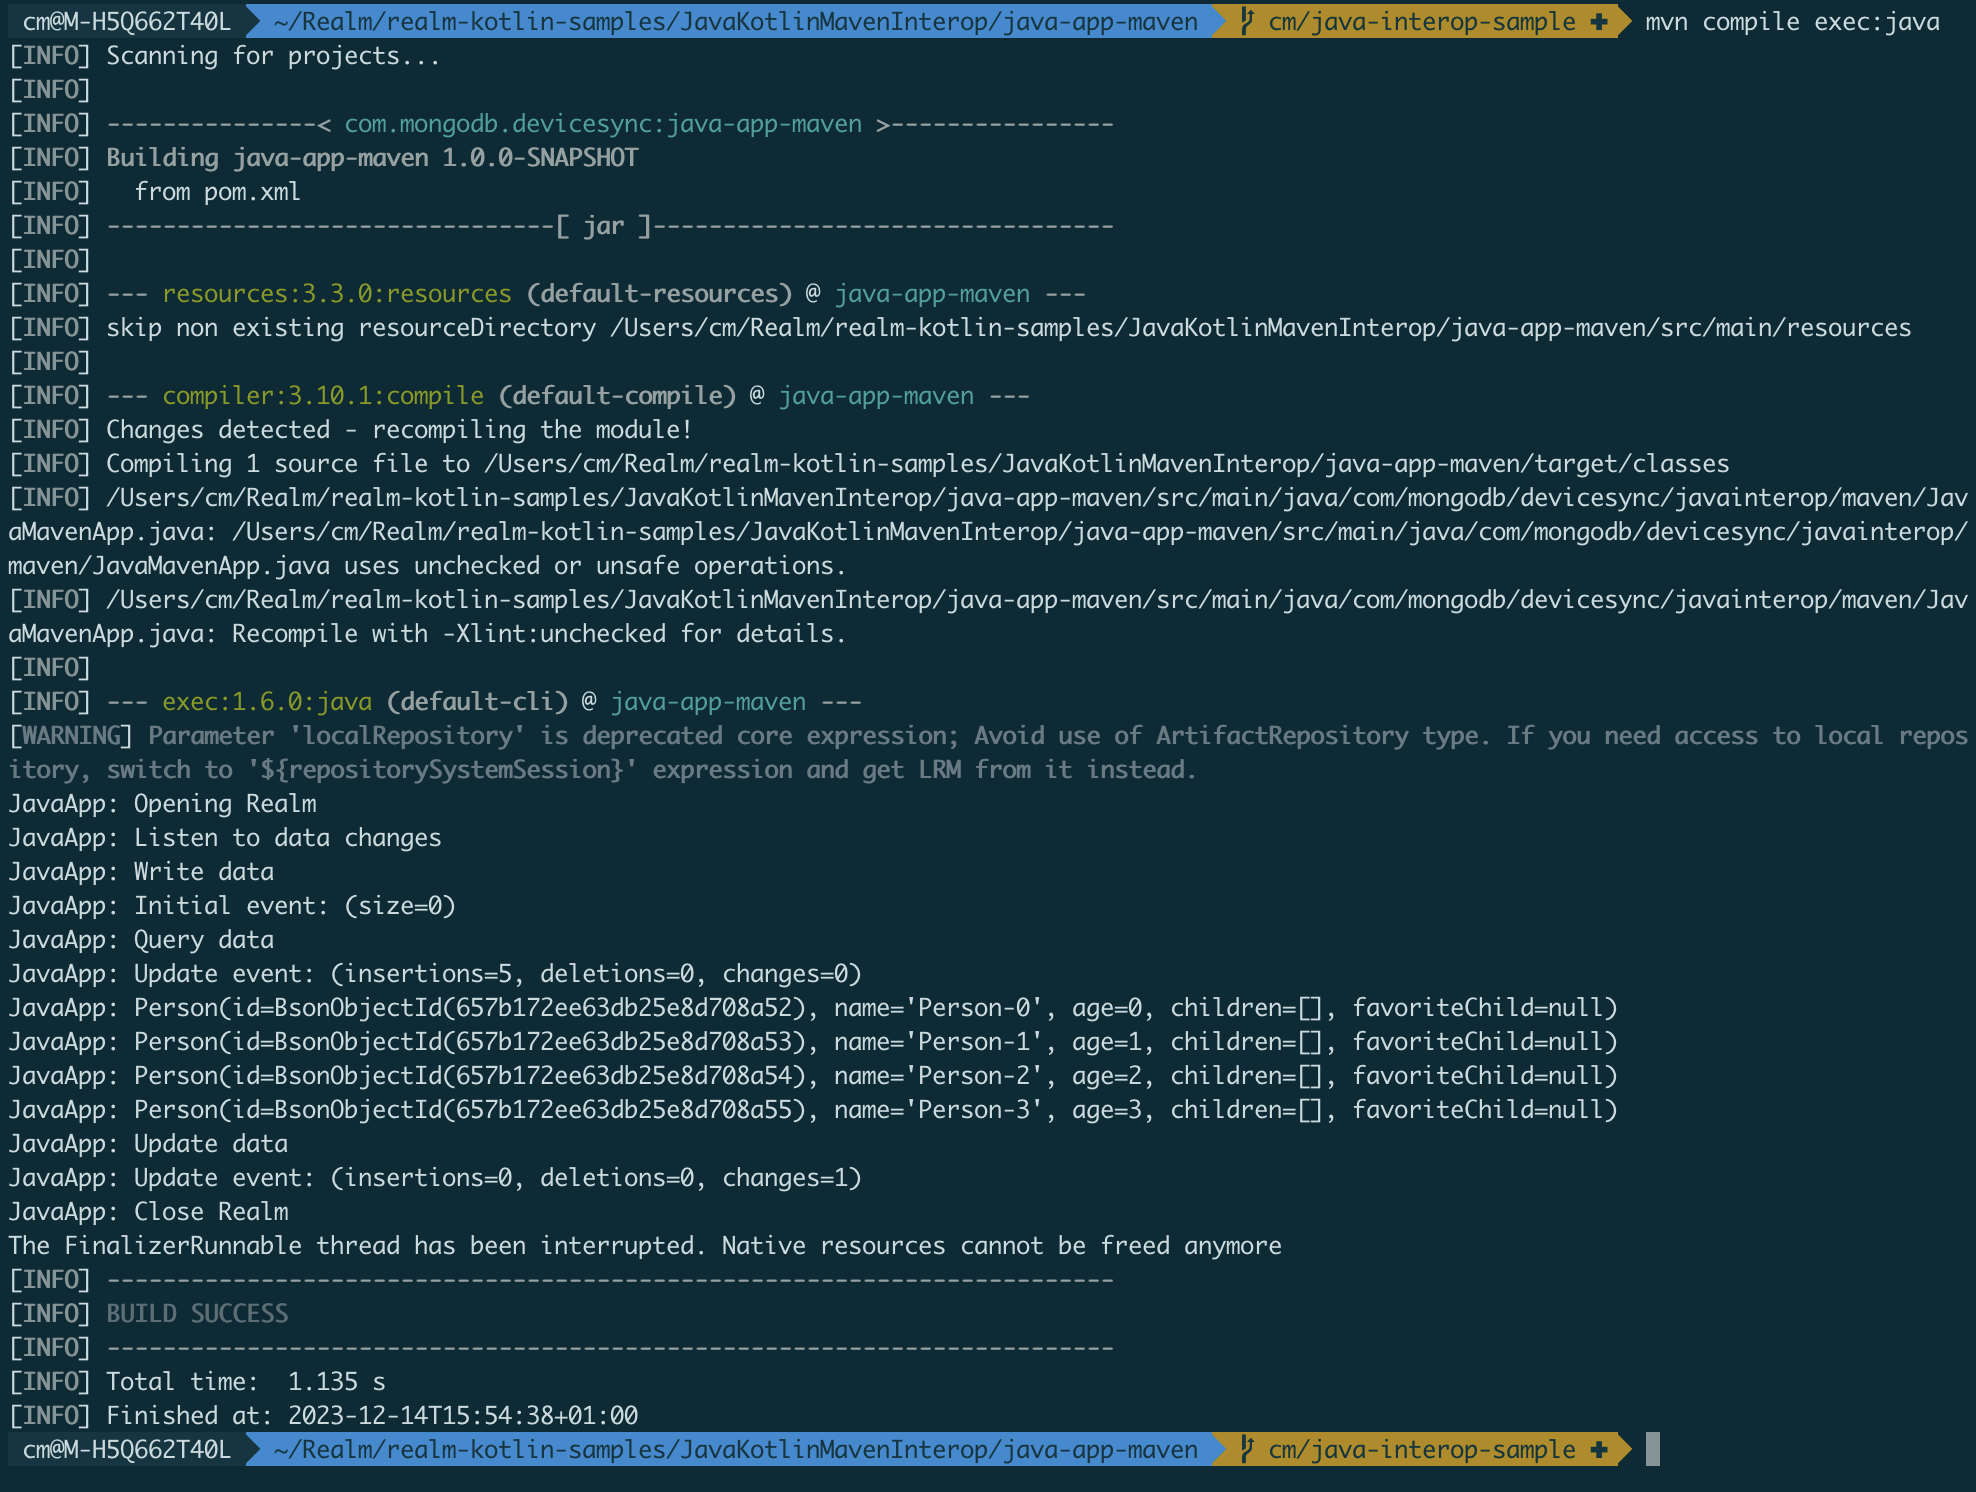Click the plus status symbol in top prompt
The image size is (1976, 1492).
[1599, 22]
